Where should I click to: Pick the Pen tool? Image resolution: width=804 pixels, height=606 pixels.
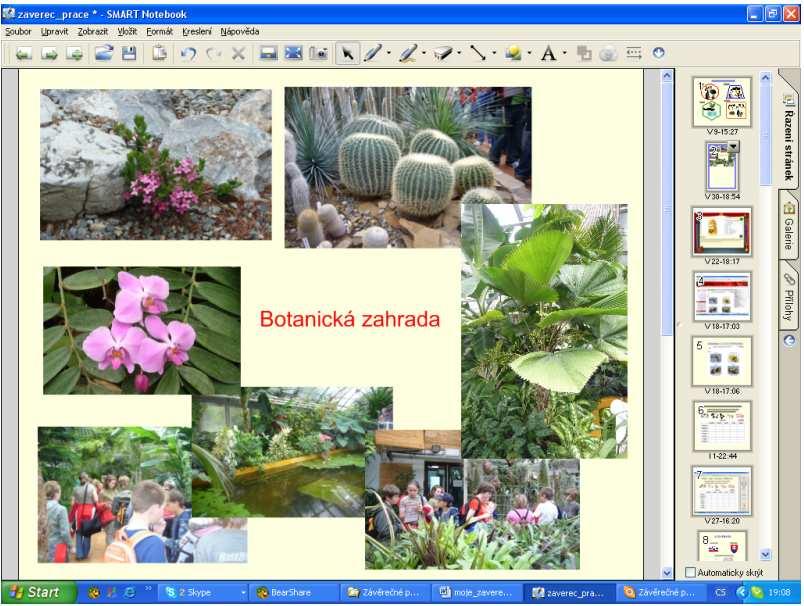coord(373,53)
